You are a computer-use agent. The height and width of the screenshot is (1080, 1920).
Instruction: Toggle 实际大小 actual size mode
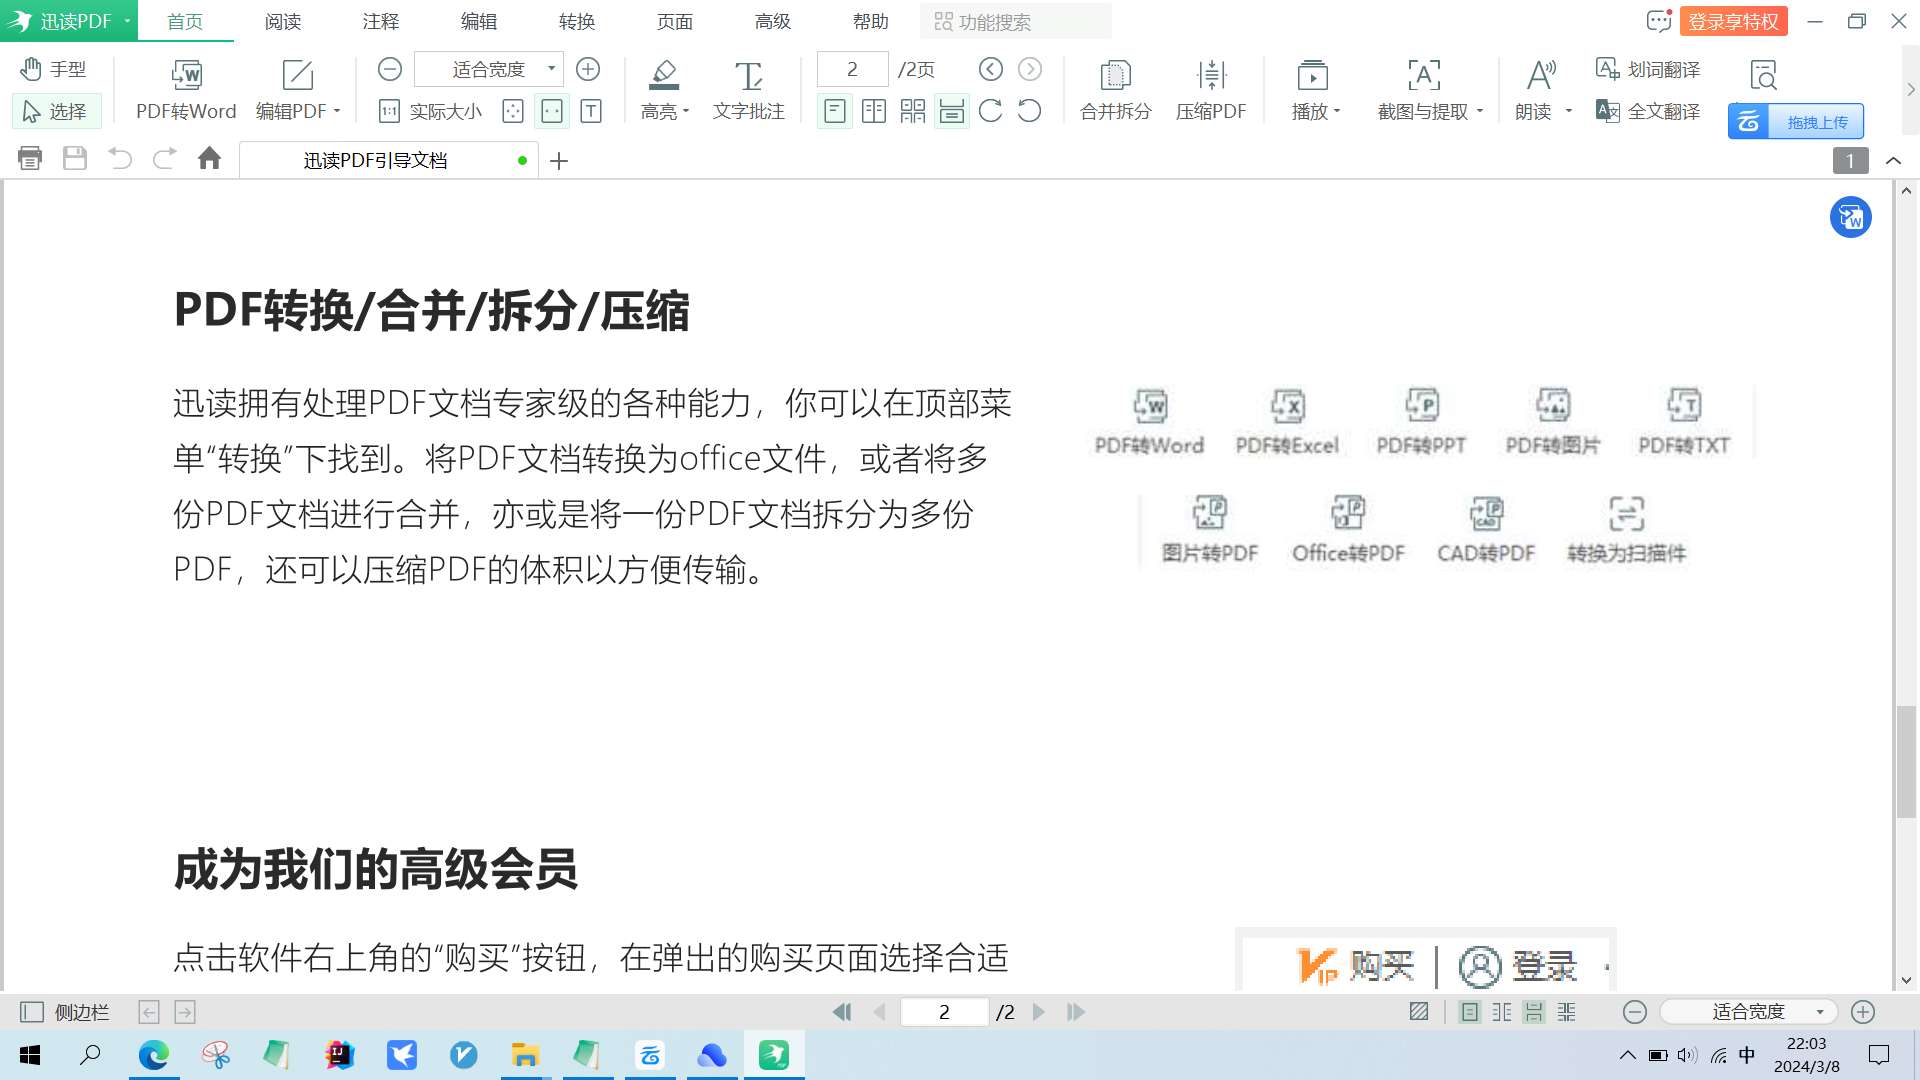point(431,111)
